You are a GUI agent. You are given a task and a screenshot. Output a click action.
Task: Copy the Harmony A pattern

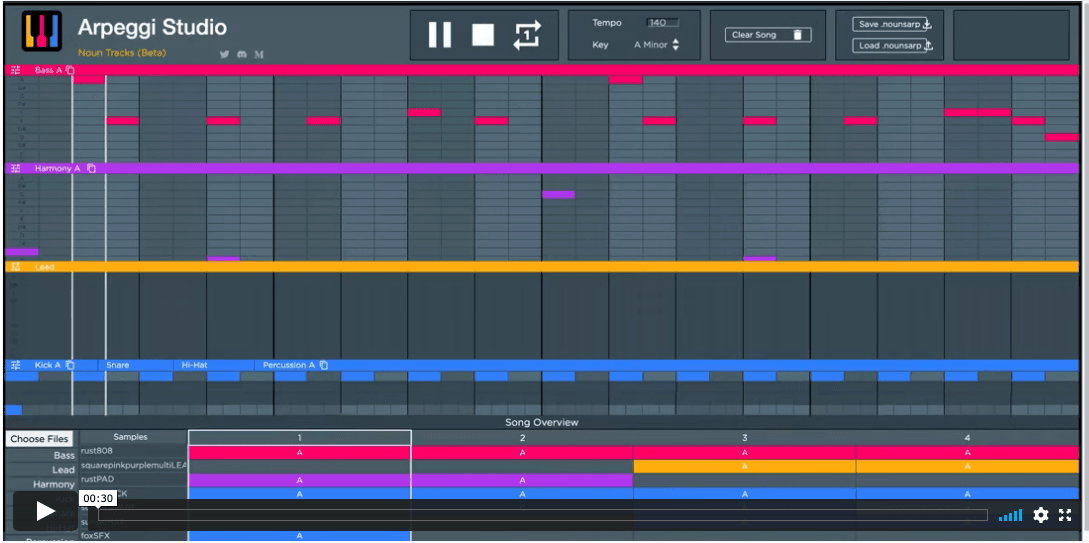(x=91, y=168)
